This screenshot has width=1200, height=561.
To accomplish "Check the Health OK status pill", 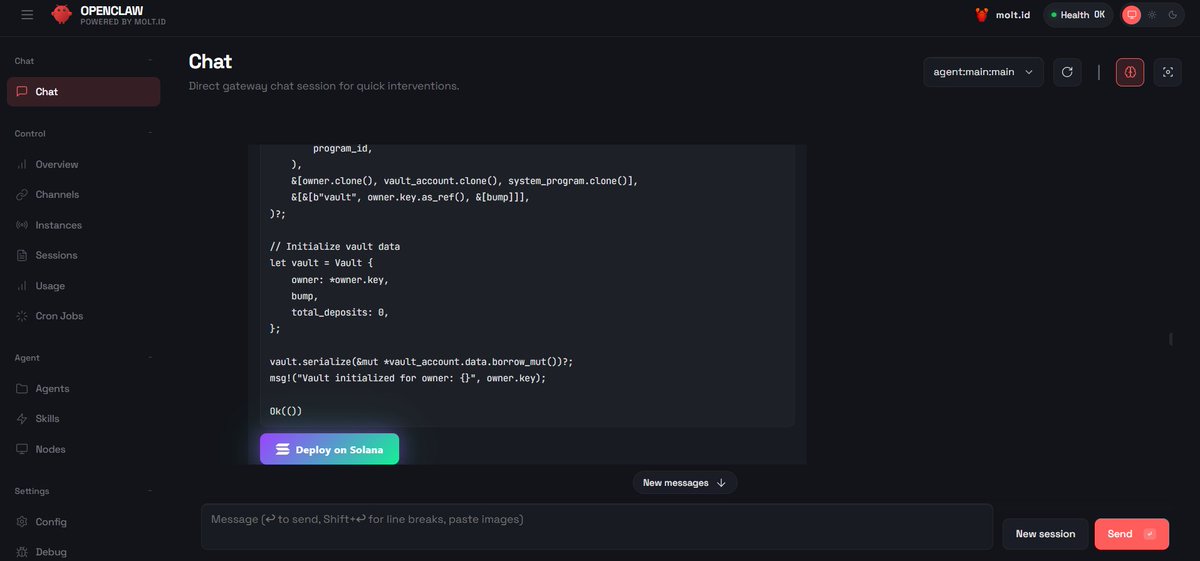I will 1078,15.
